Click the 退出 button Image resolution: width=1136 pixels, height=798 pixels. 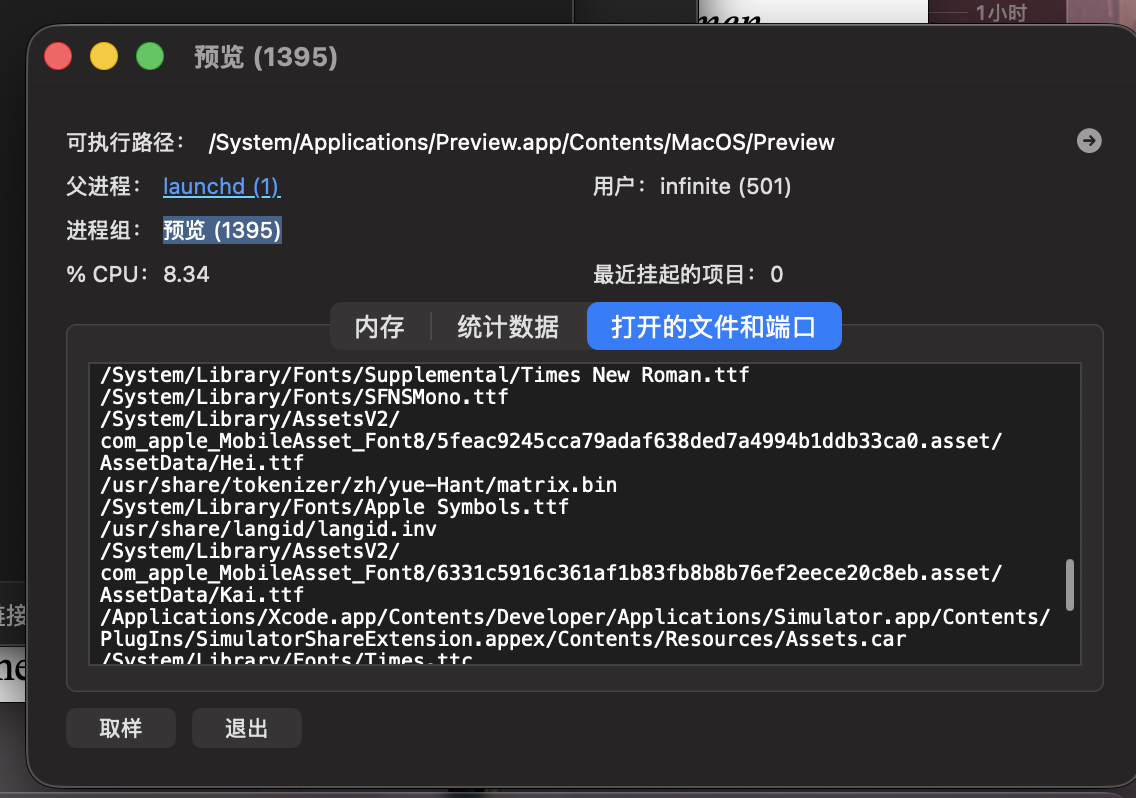click(246, 728)
